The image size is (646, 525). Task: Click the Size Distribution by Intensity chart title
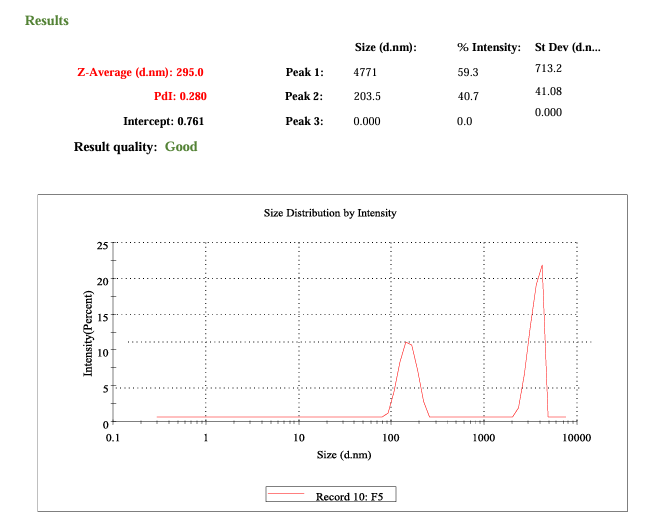pyautogui.click(x=330, y=213)
